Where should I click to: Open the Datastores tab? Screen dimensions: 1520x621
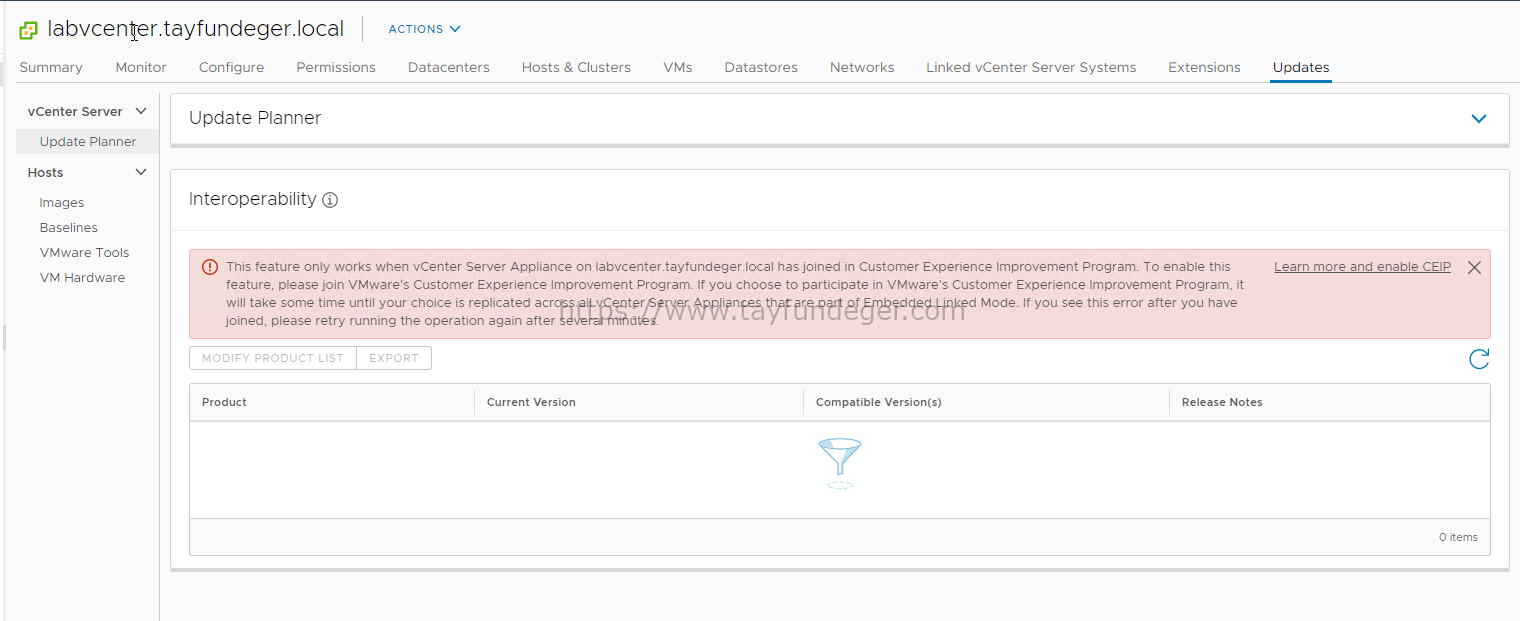[x=761, y=67]
